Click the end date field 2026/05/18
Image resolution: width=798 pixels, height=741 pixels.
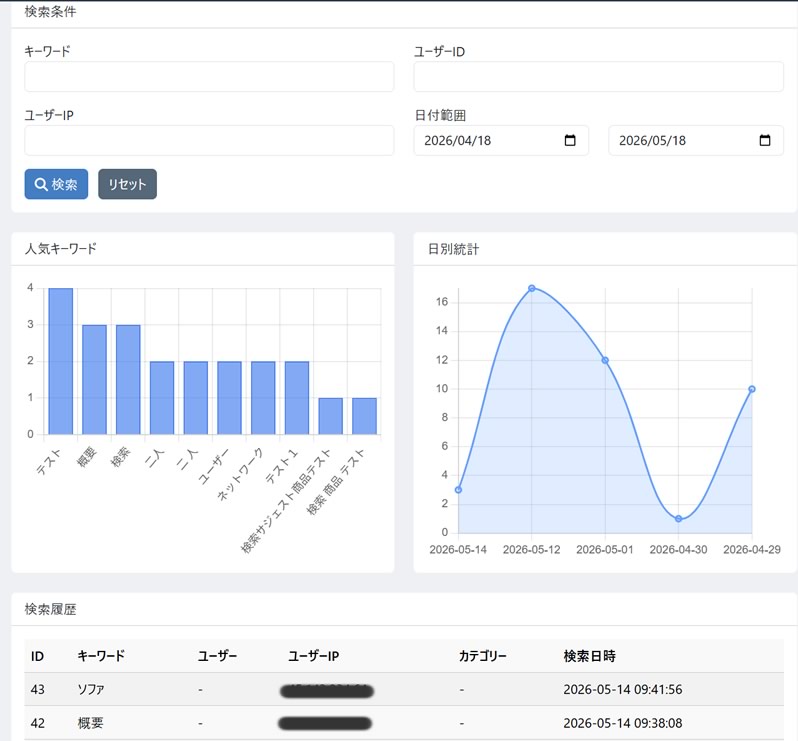click(696, 140)
